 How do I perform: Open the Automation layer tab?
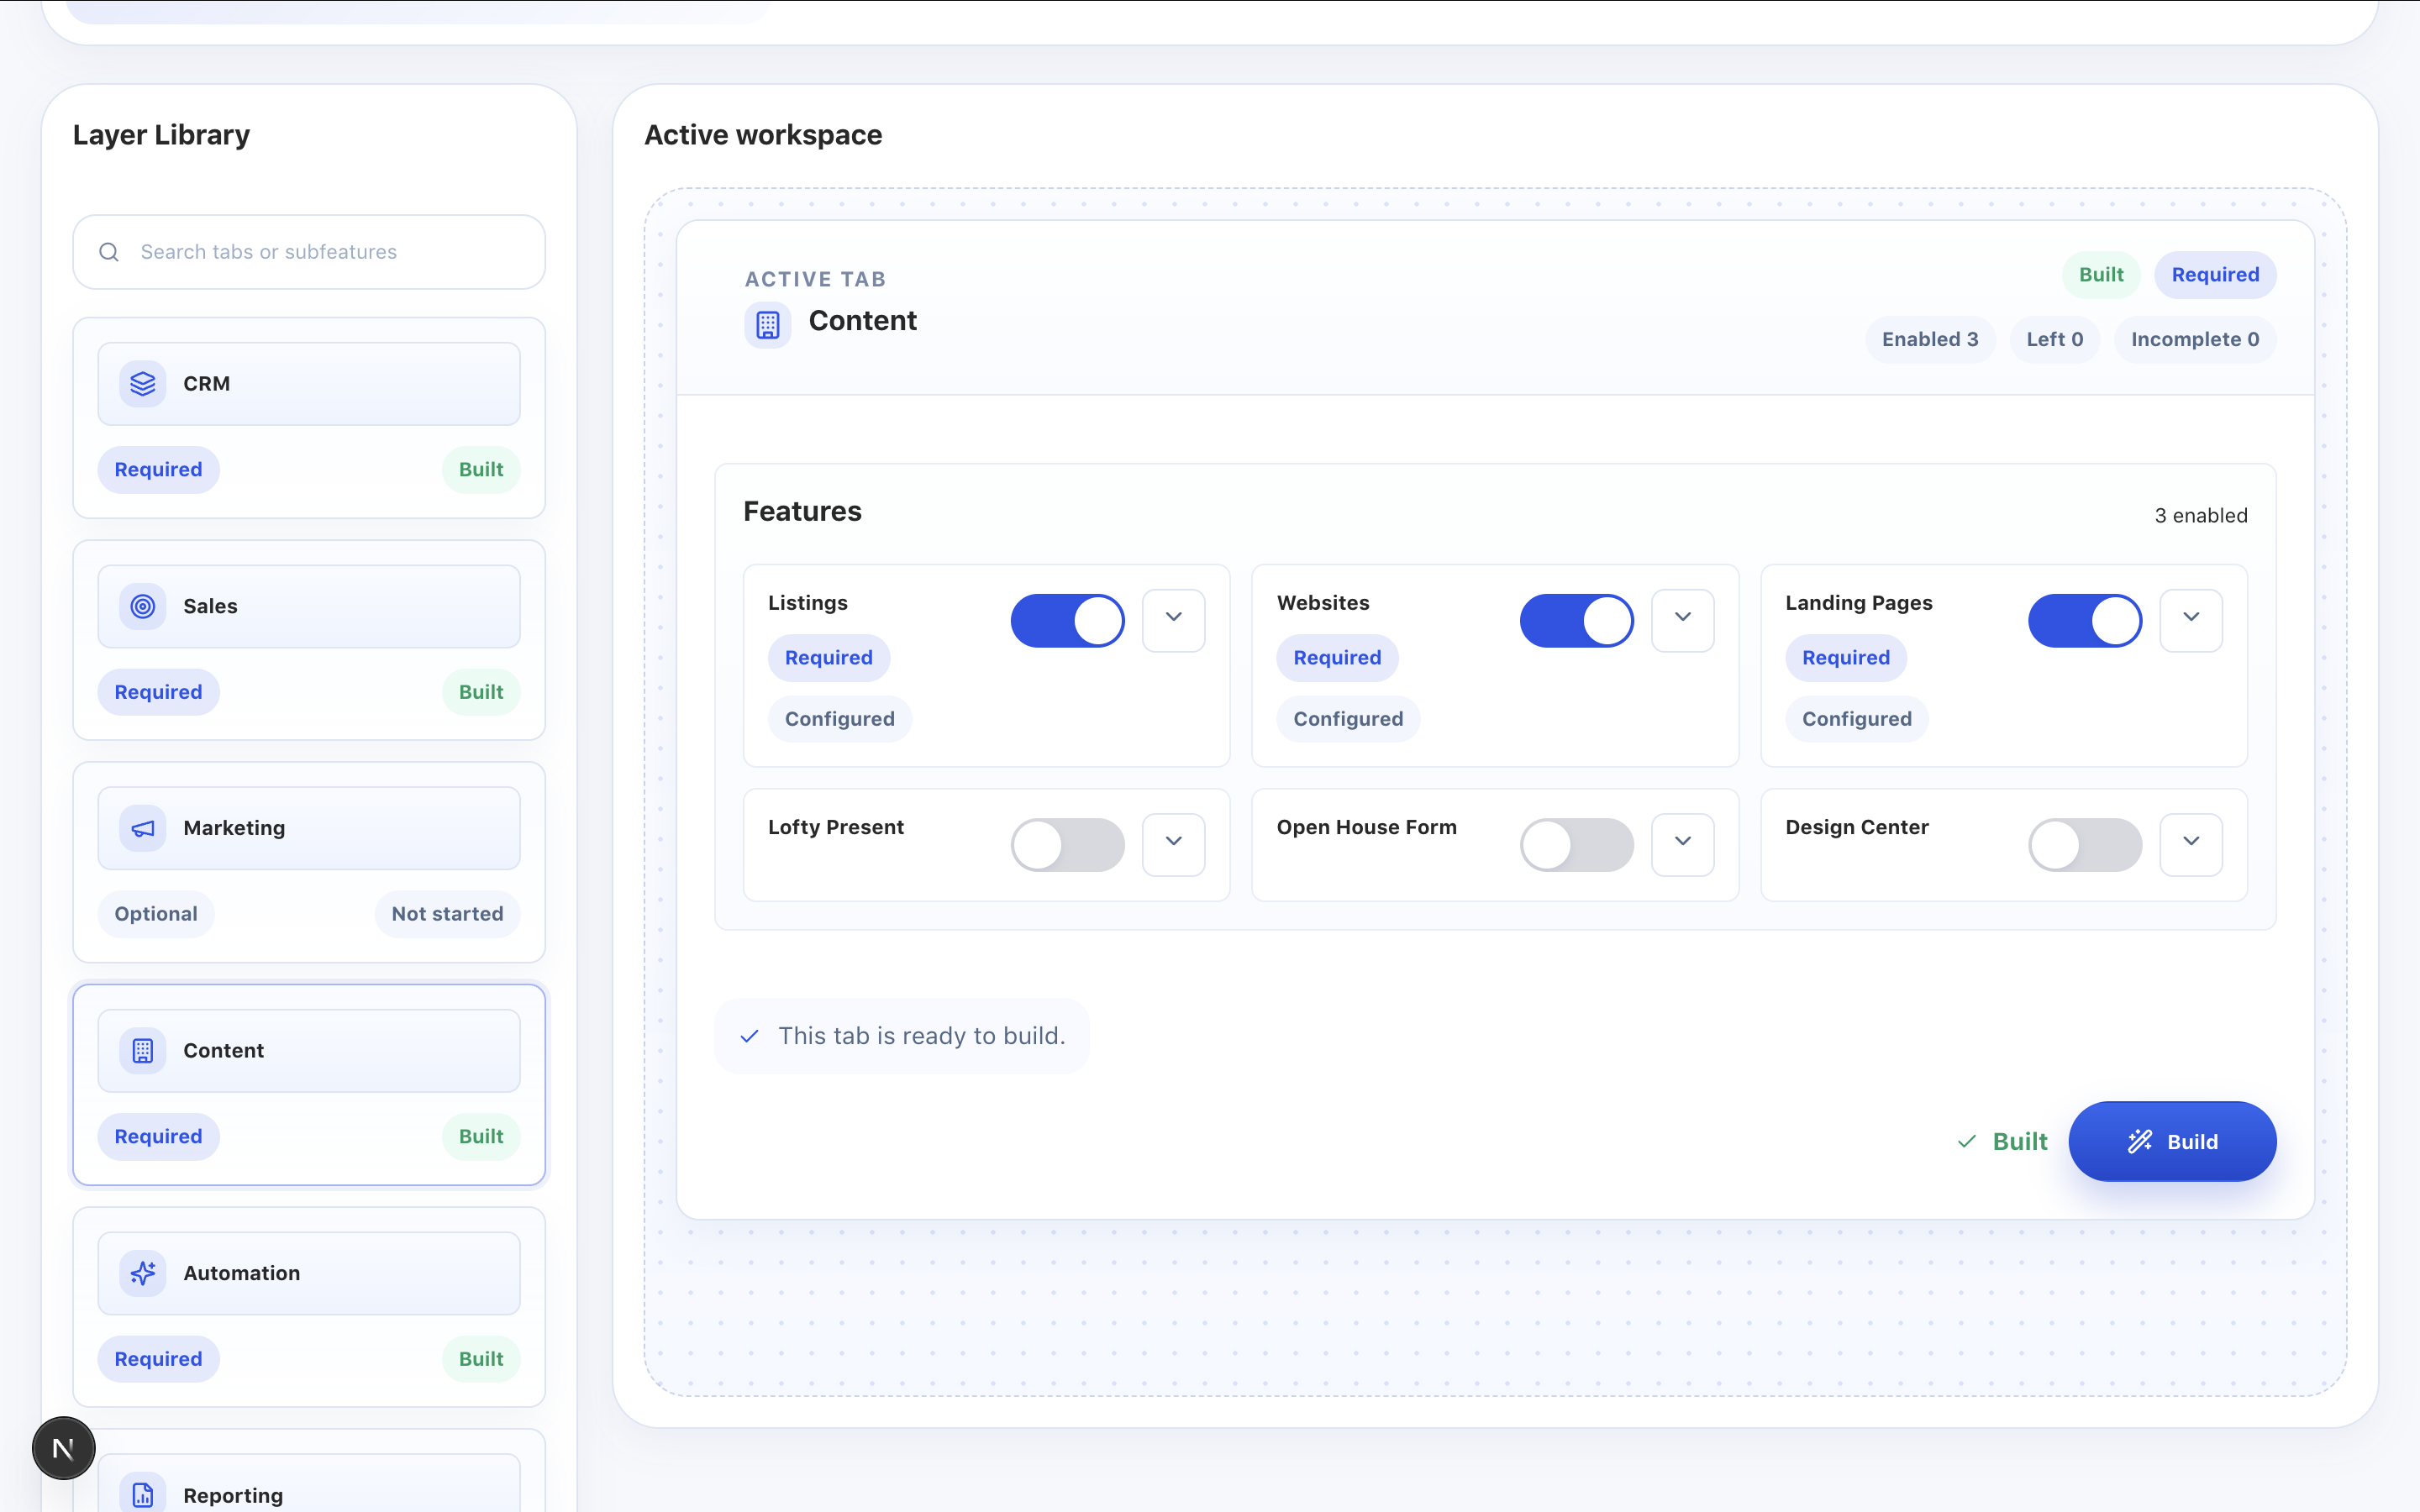click(x=309, y=1273)
